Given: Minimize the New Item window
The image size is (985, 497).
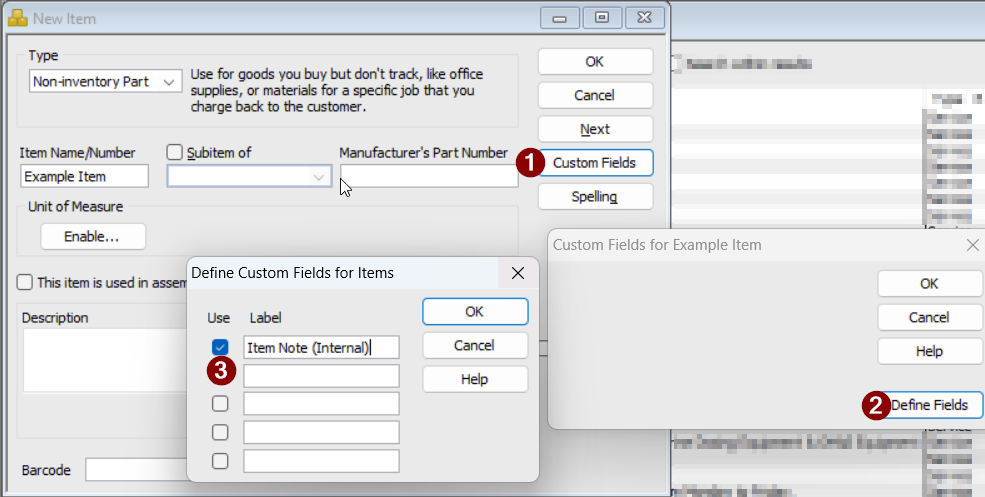Looking at the screenshot, I should [x=560, y=18].
